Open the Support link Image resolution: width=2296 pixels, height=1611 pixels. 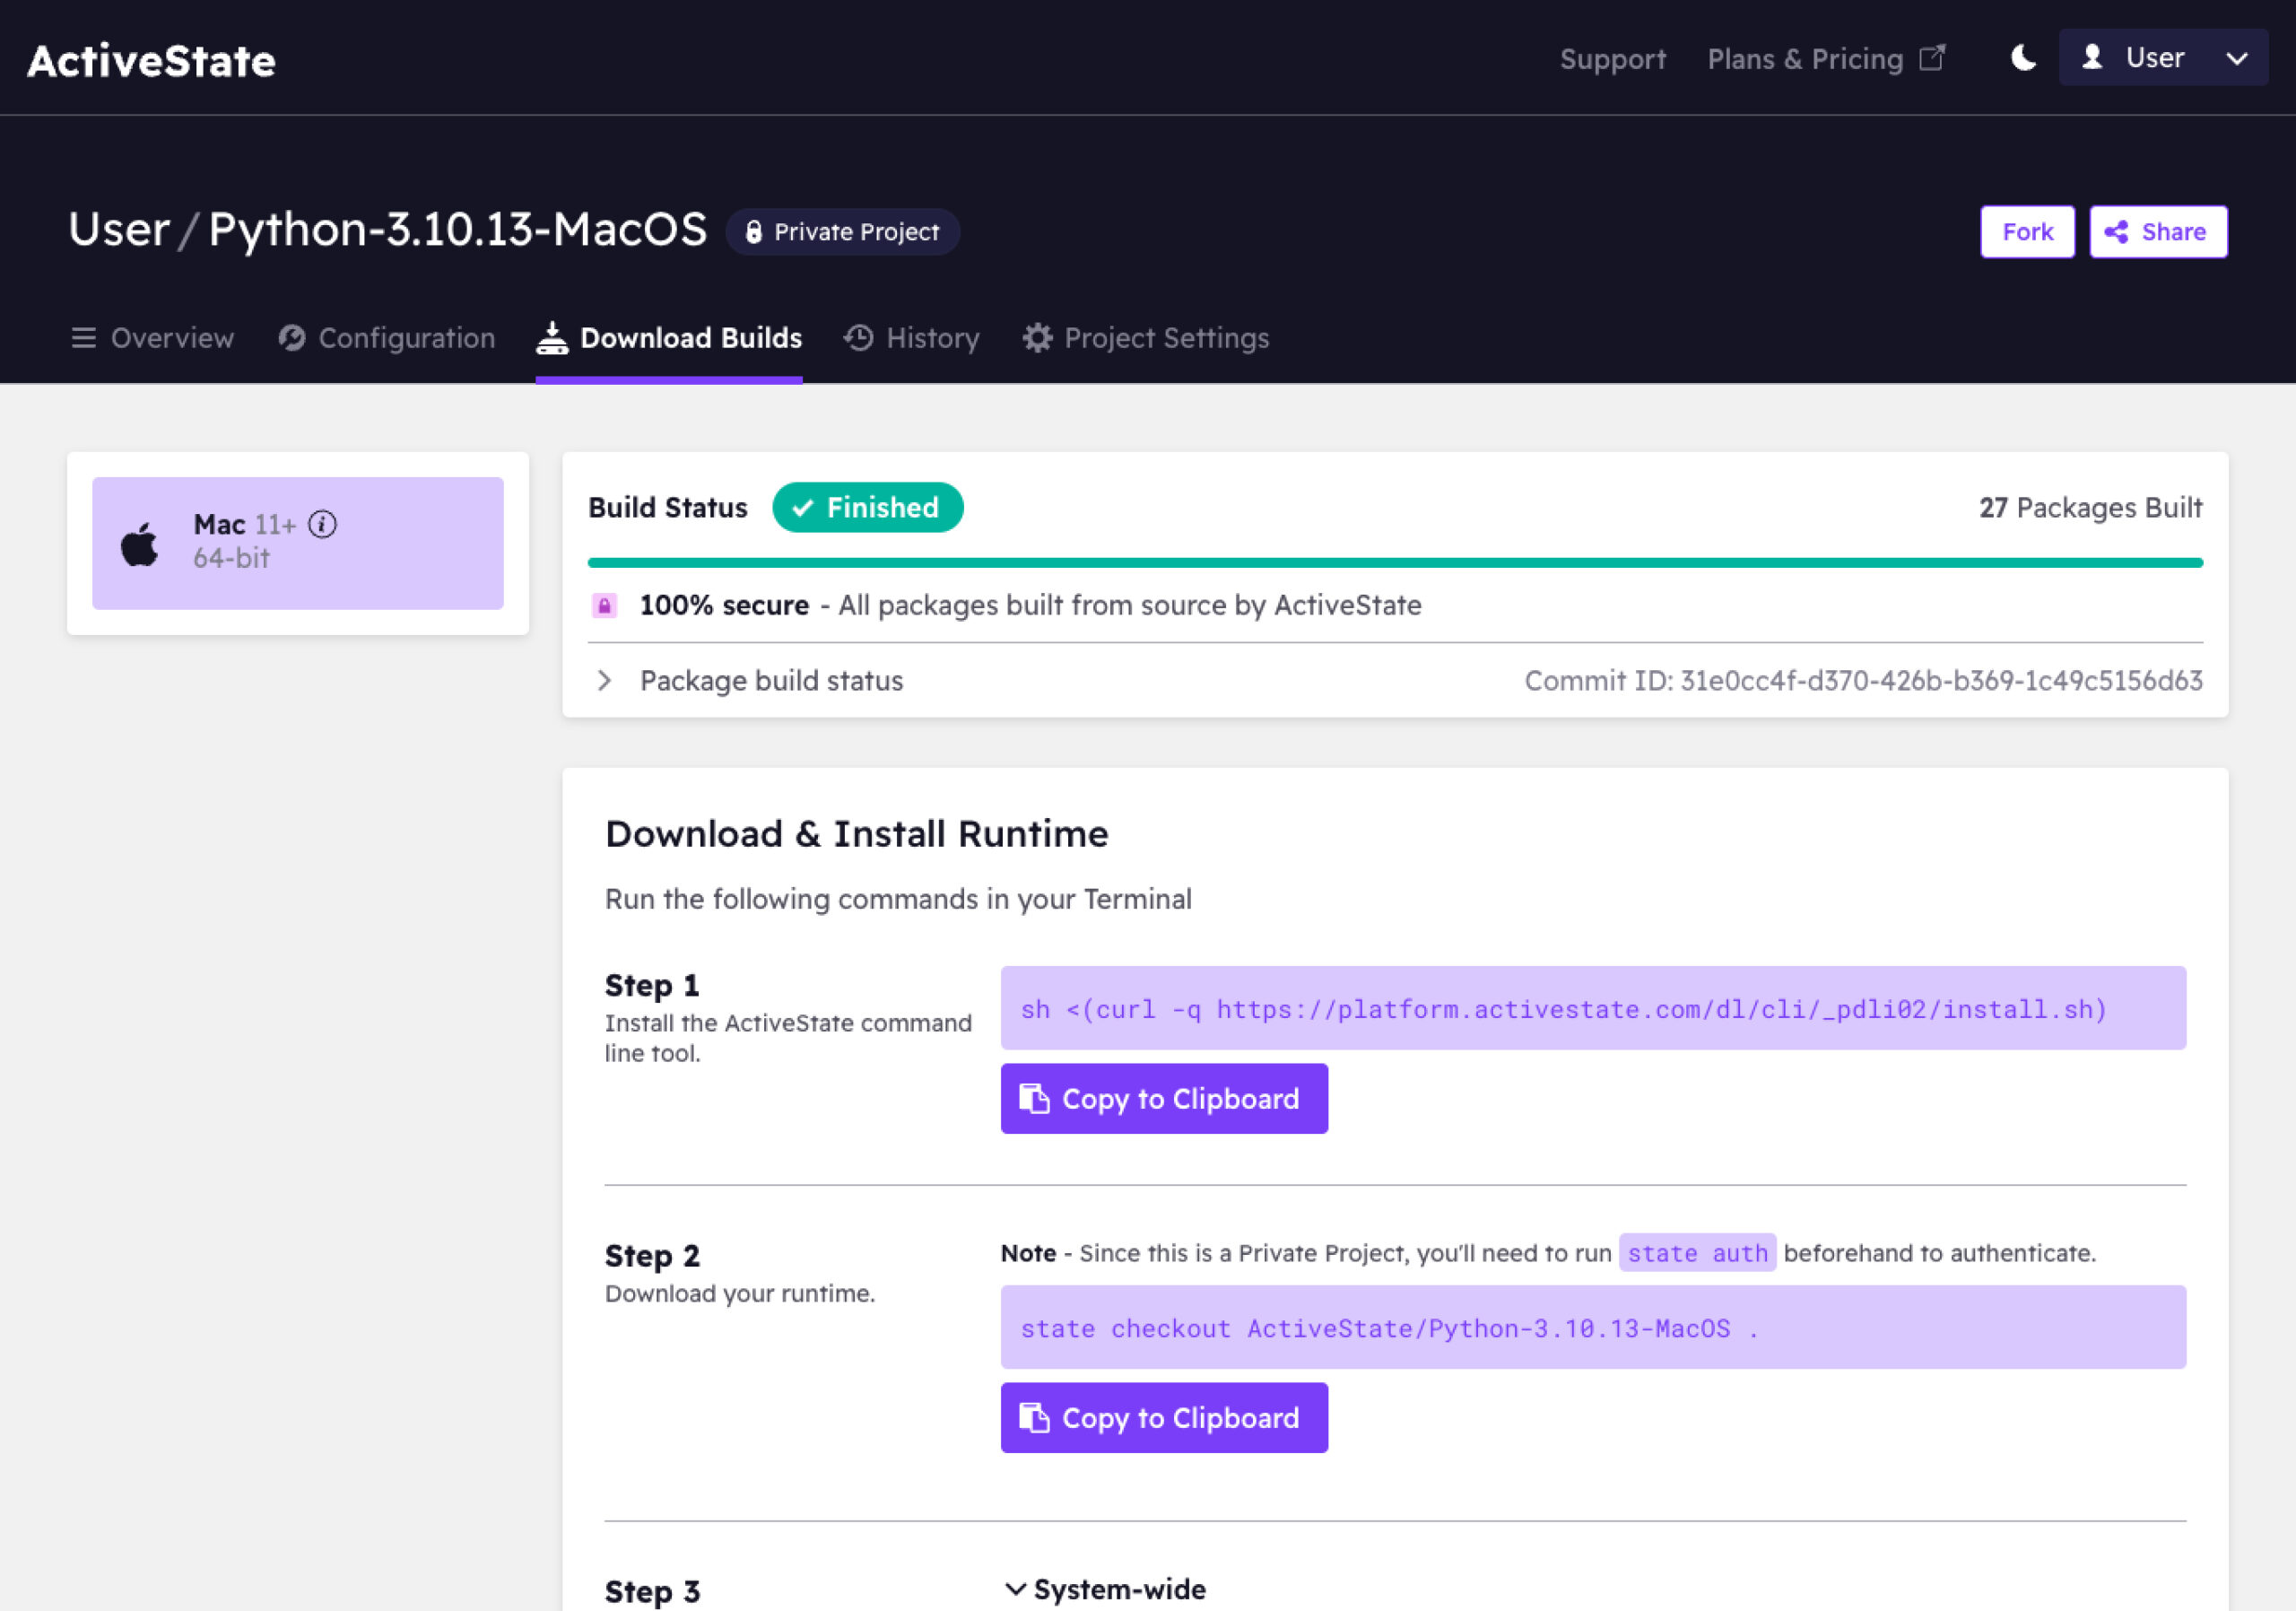tap(1612, 59)
